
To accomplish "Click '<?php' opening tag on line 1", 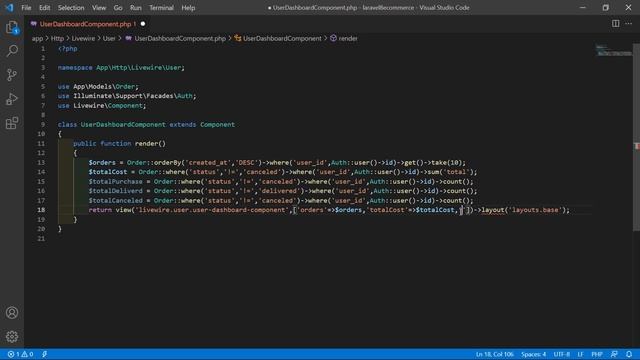I will (x=67, y=49).
